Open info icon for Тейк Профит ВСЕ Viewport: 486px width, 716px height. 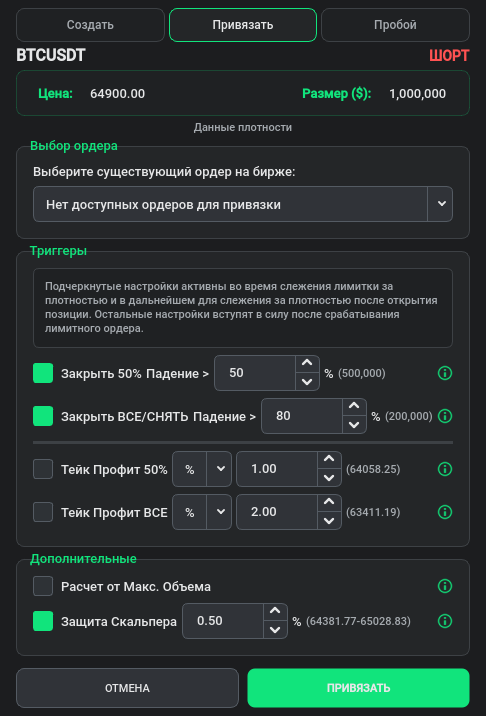pos(444,512)
